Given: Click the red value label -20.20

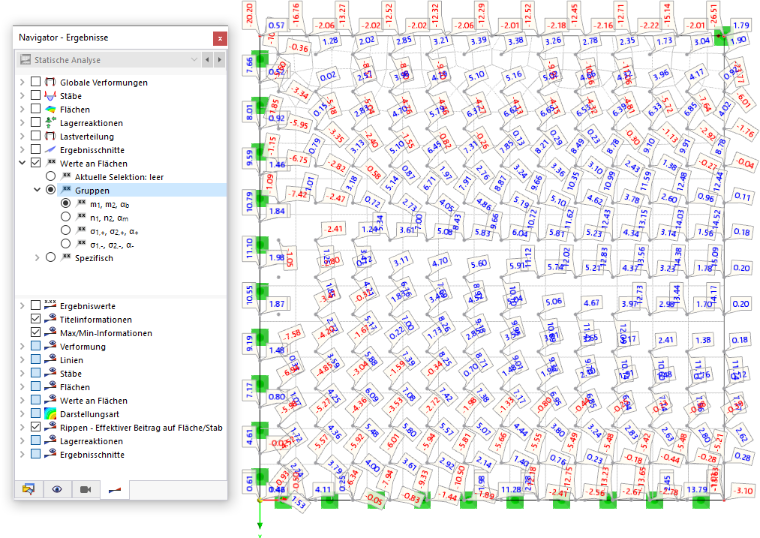Looking at the screenshot, I should [249, 14].
